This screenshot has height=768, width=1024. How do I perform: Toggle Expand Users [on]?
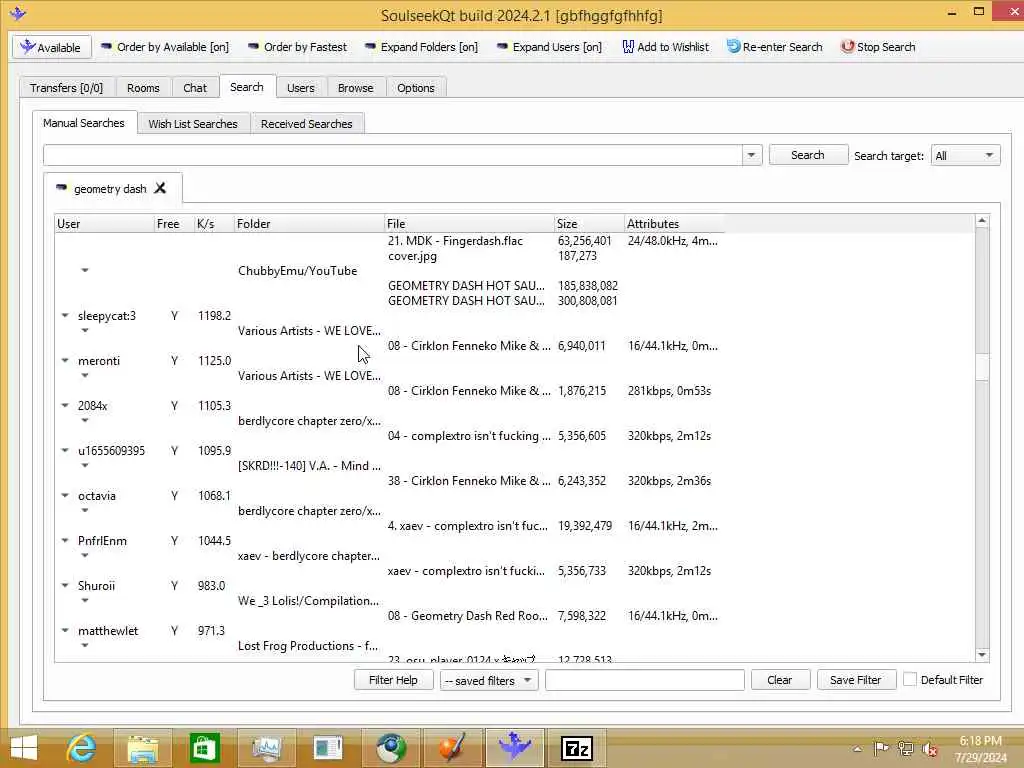click(549, 47)
